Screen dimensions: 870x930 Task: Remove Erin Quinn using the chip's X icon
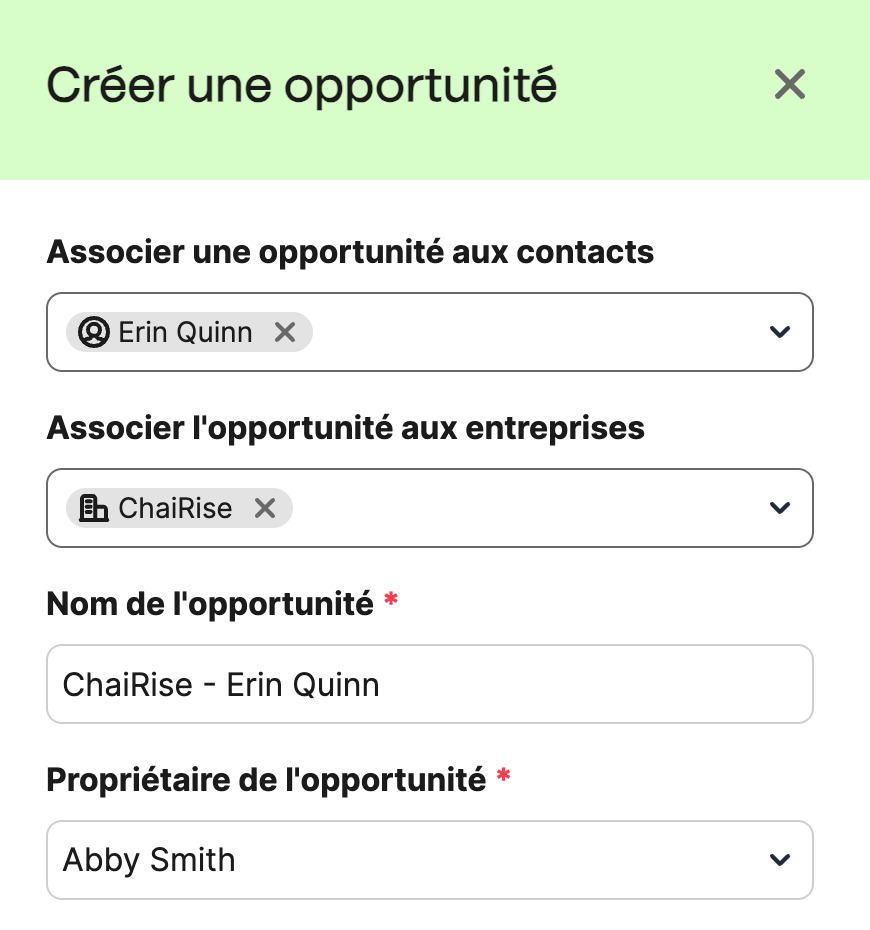tap(285, 331)
